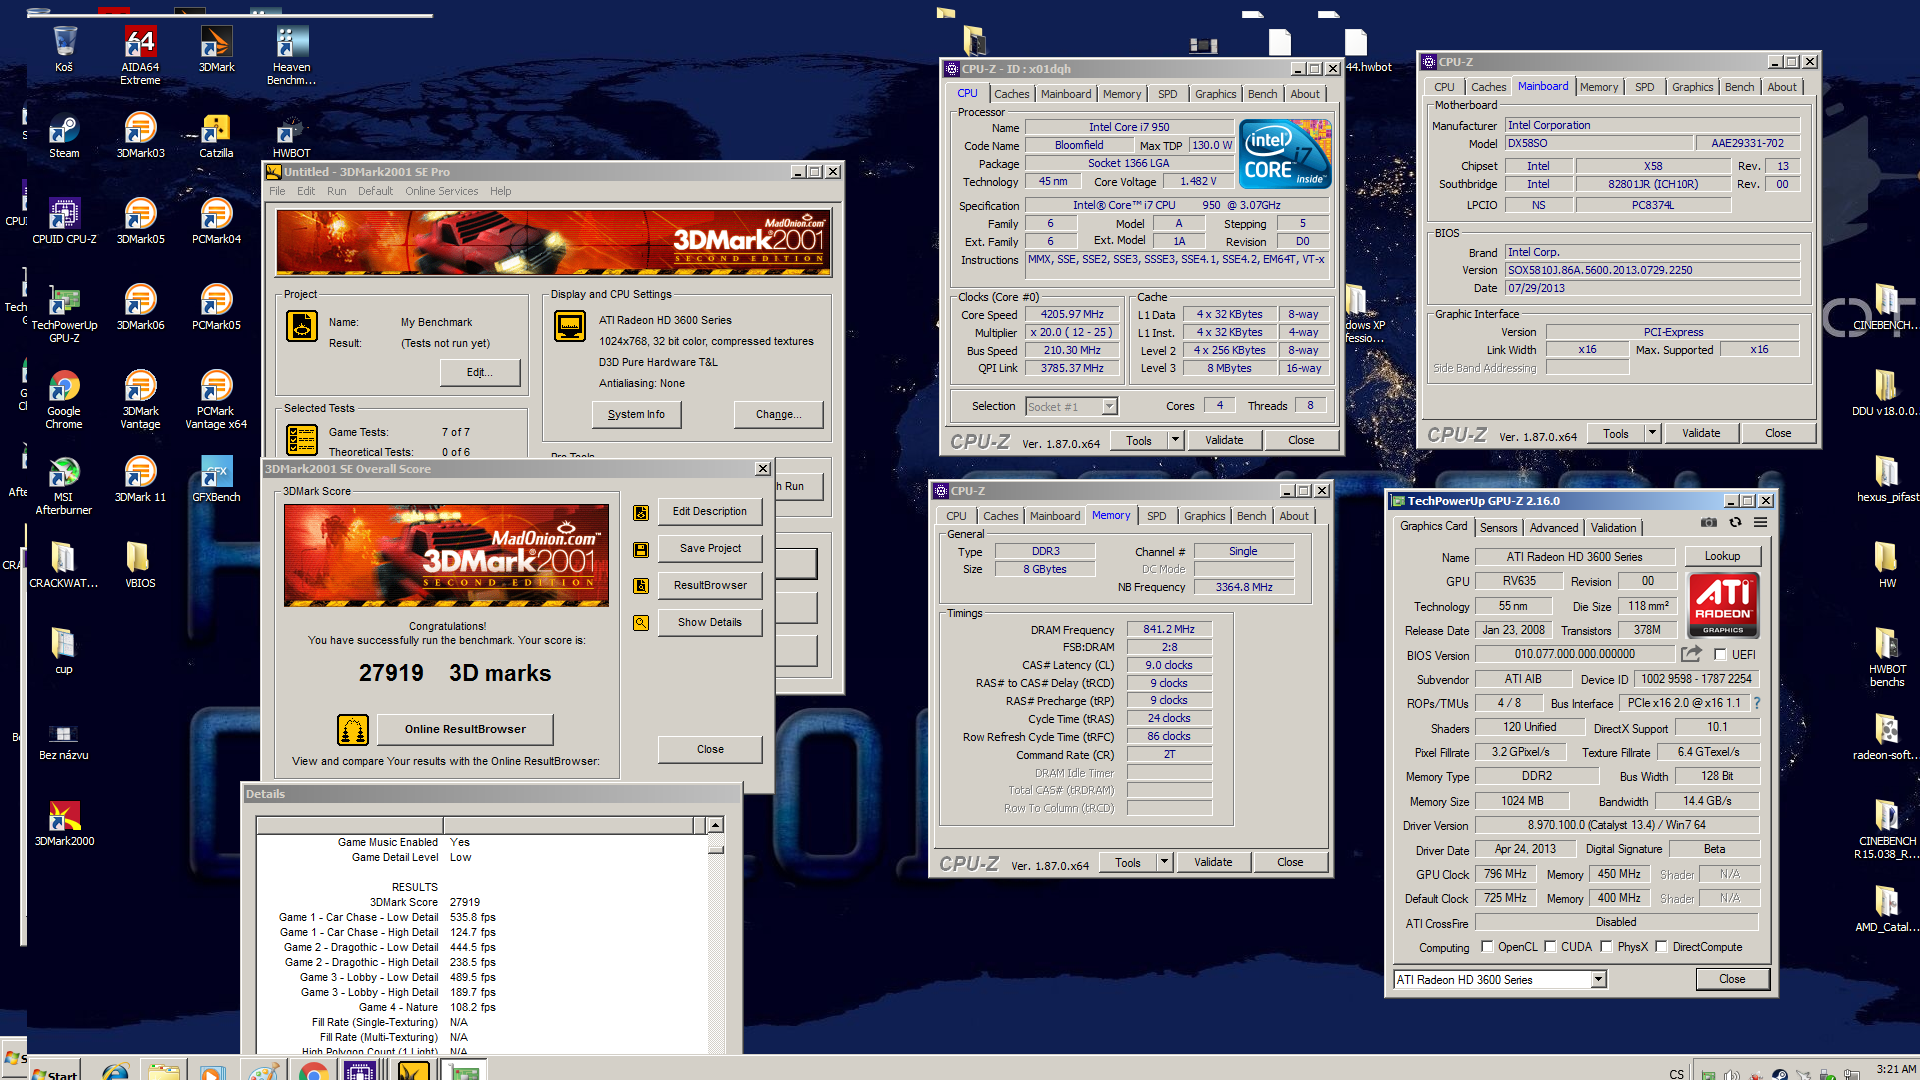
Task: Click Start button on taskbar
Action: (55, 1073)
